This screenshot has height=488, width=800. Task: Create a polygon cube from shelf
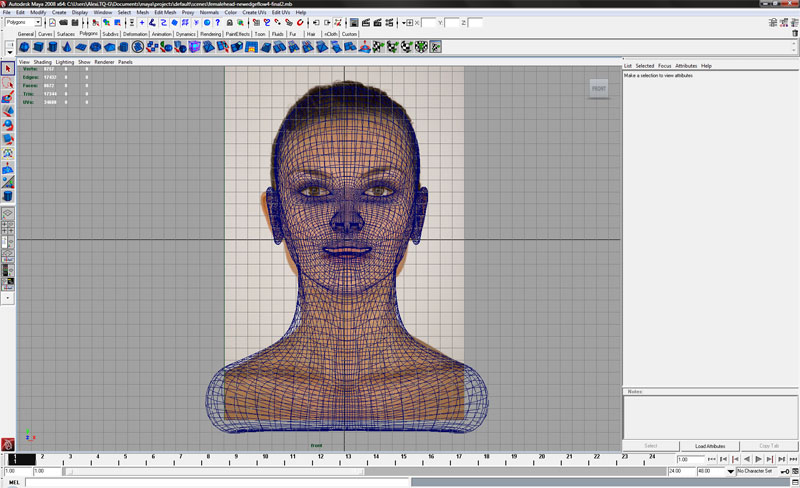[x=38, y=47]
